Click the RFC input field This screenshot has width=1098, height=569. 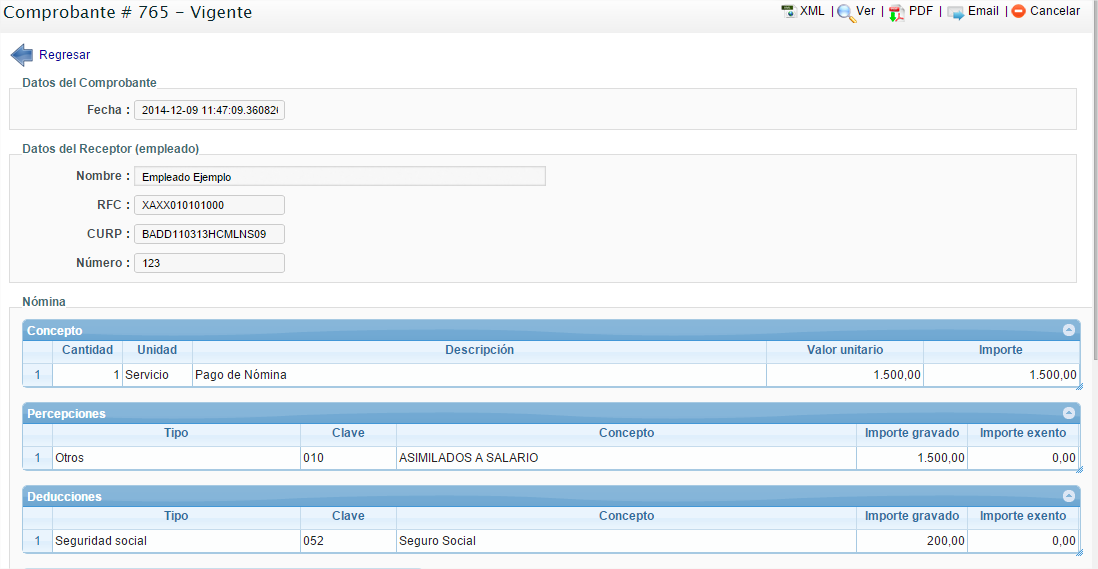tap(209, 205)
